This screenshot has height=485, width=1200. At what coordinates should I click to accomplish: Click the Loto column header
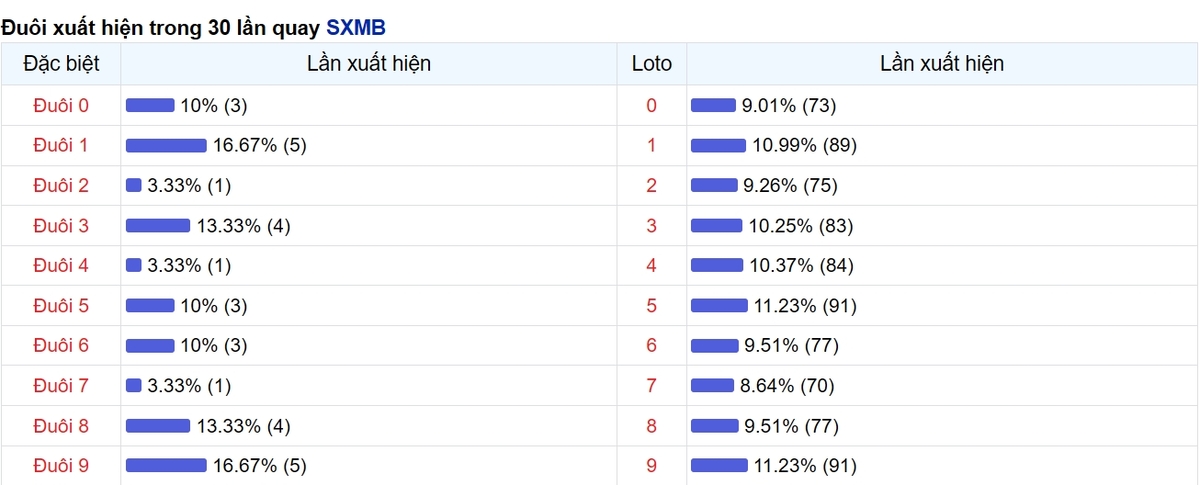click(652, 64)
